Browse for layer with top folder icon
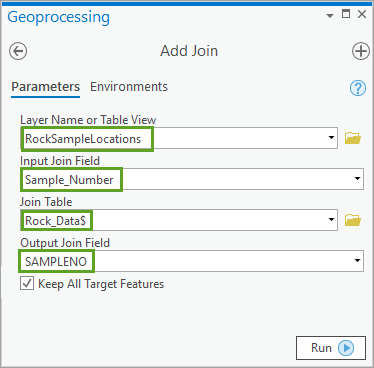Image resolution: width=374 pixels, height=368 pixels. pos(353,138)
